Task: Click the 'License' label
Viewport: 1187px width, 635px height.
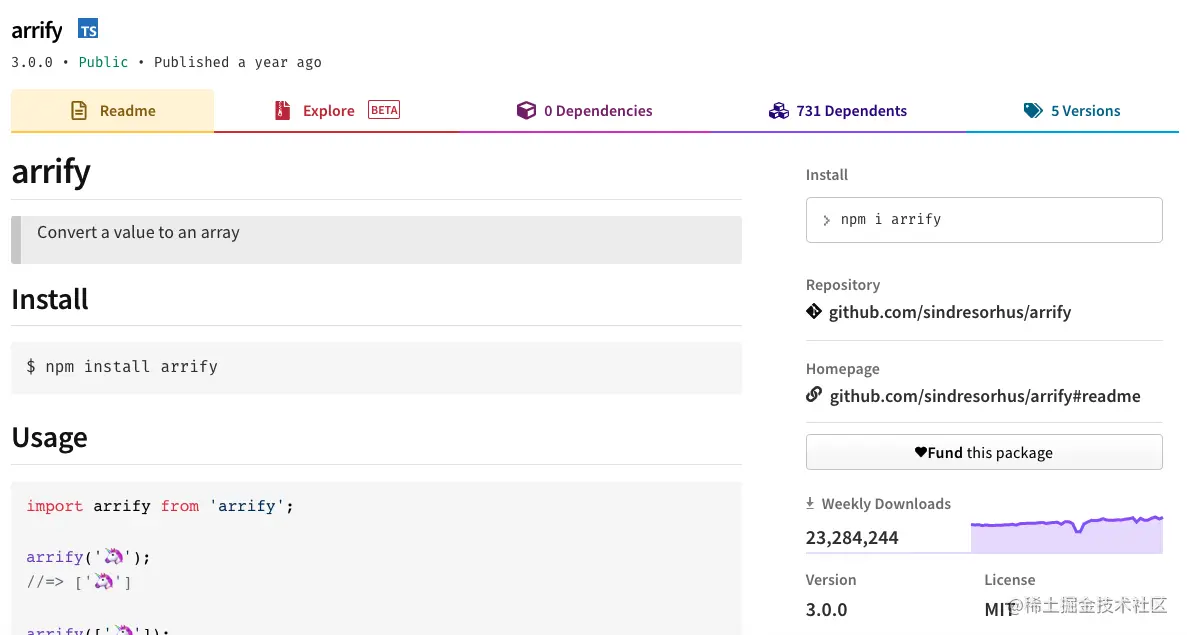Action: tap(1009, 580)
